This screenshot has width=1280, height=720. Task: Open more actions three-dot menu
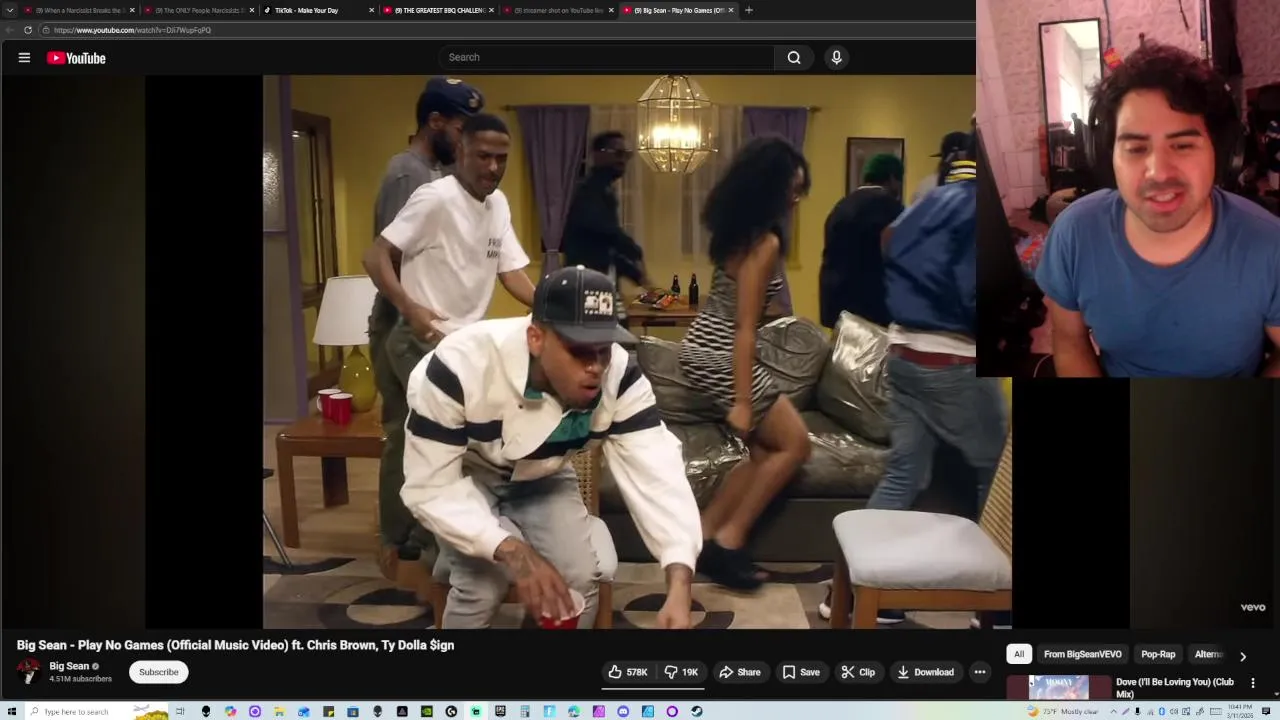pos(980,672)
